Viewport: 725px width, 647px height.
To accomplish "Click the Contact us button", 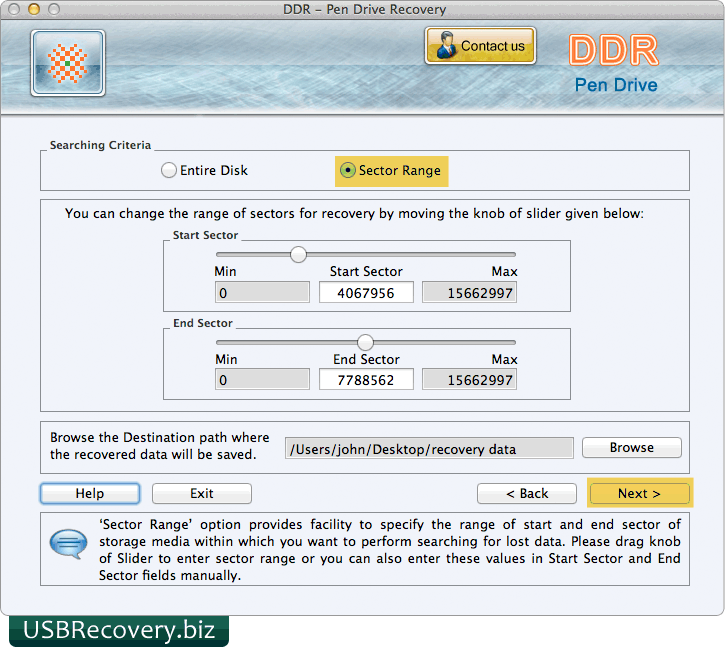I will [480, 46].
